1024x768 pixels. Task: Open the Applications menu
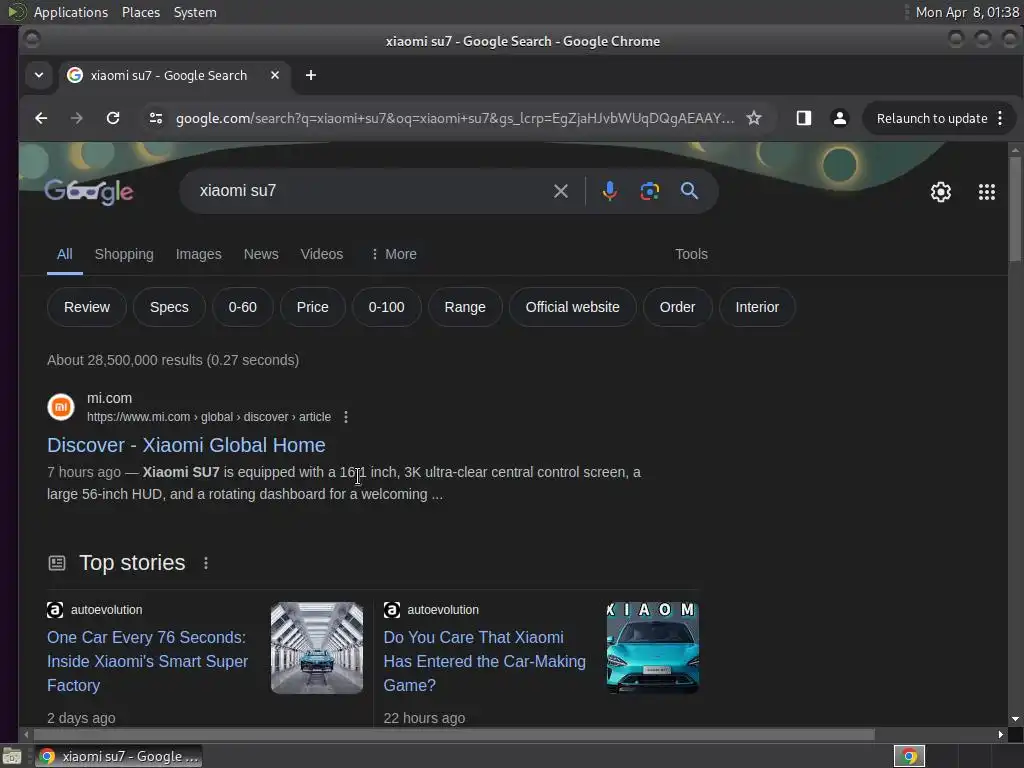coord(71,12)
